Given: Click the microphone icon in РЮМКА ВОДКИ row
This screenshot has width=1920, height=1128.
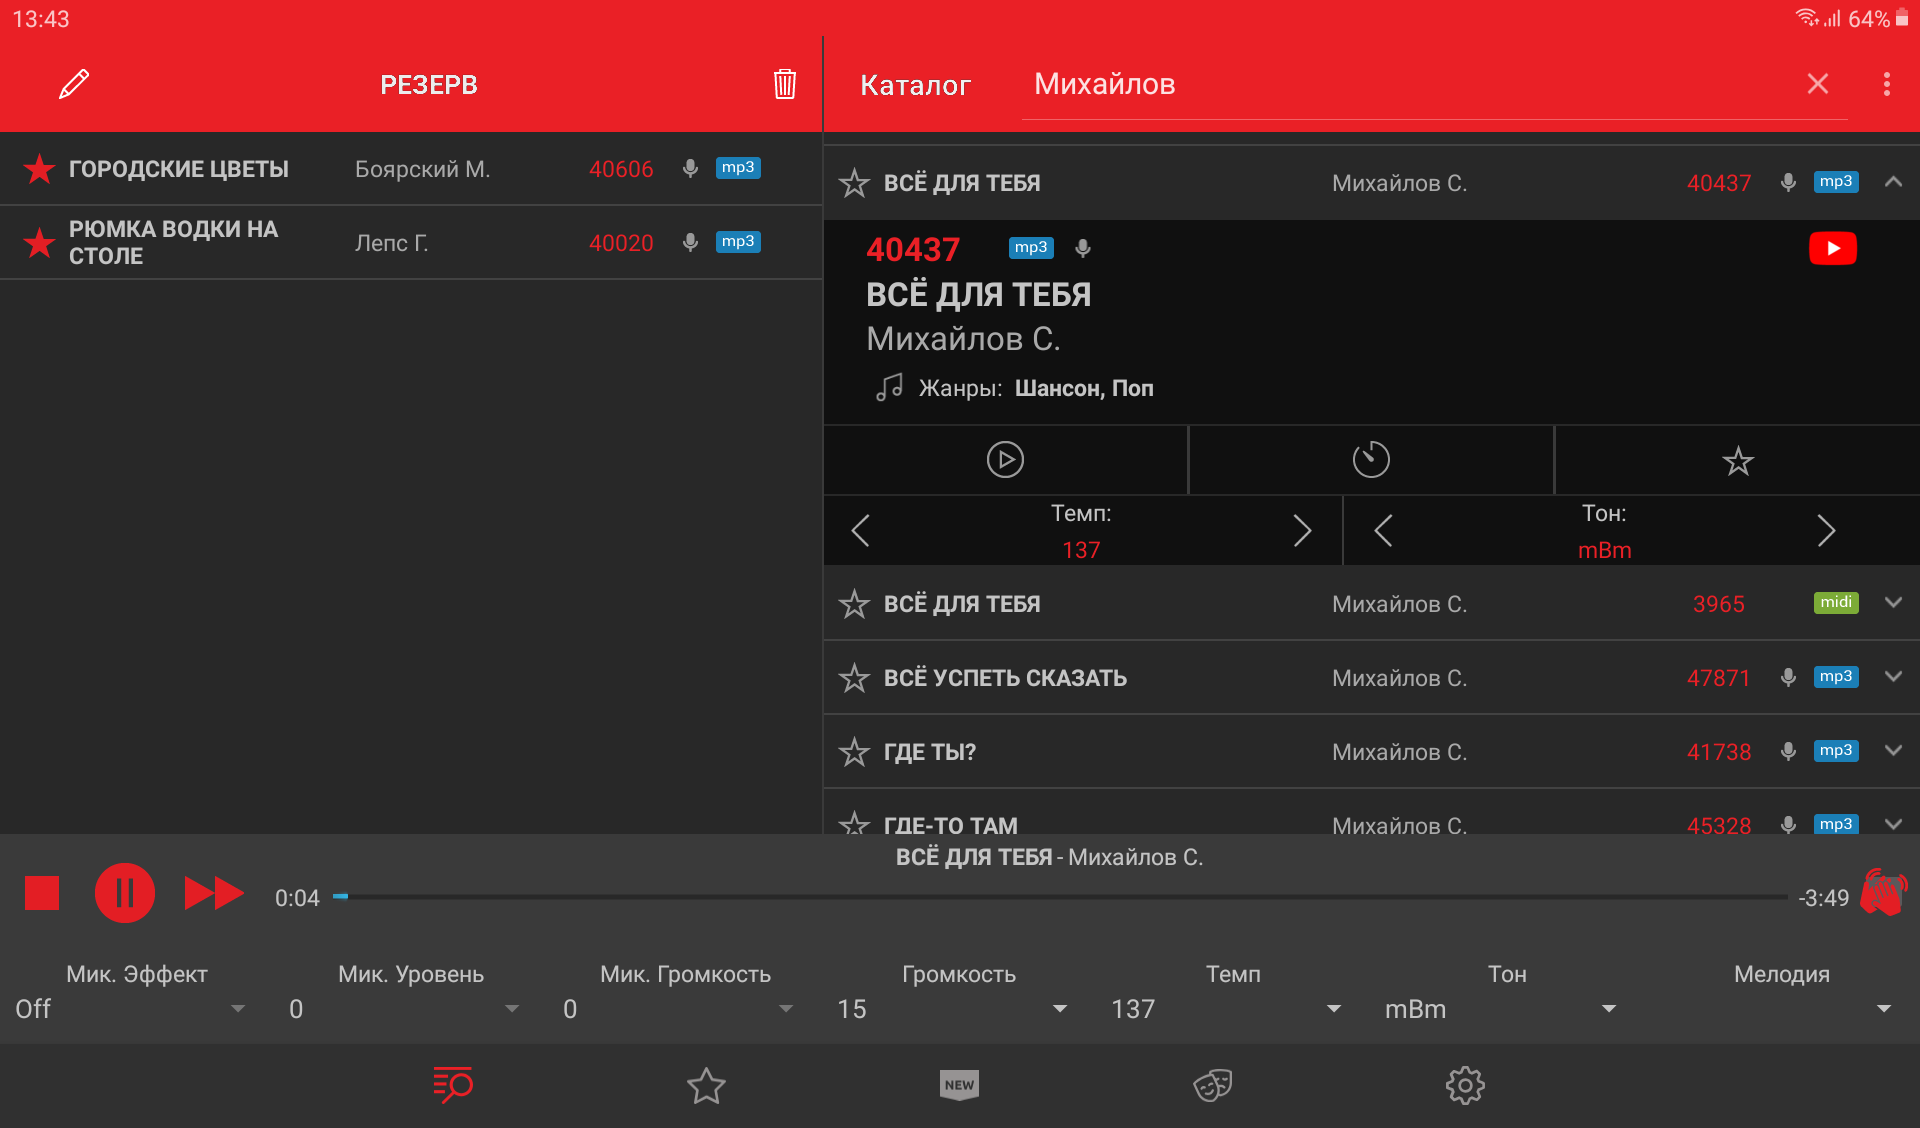Looking at the screenshot, I should (x=690, y=242).
